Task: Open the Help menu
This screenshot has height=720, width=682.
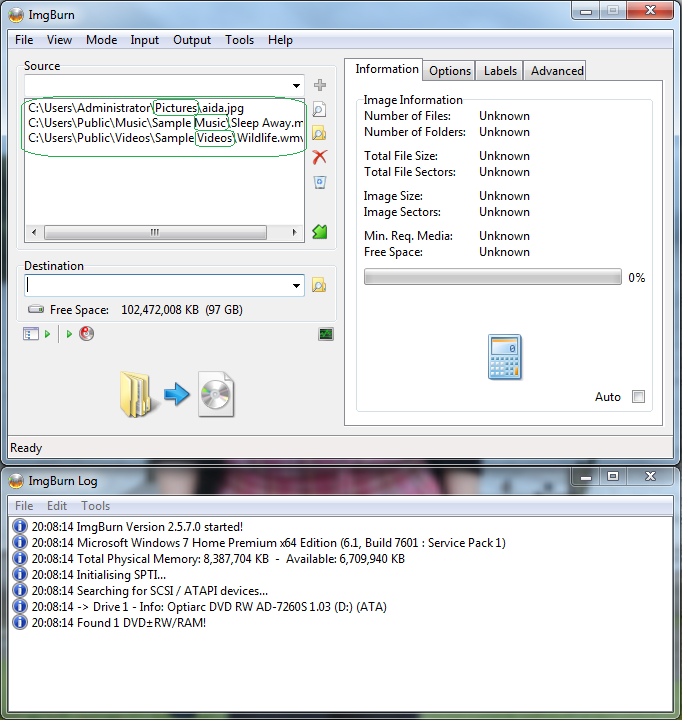Action: (x=280, y=40)
